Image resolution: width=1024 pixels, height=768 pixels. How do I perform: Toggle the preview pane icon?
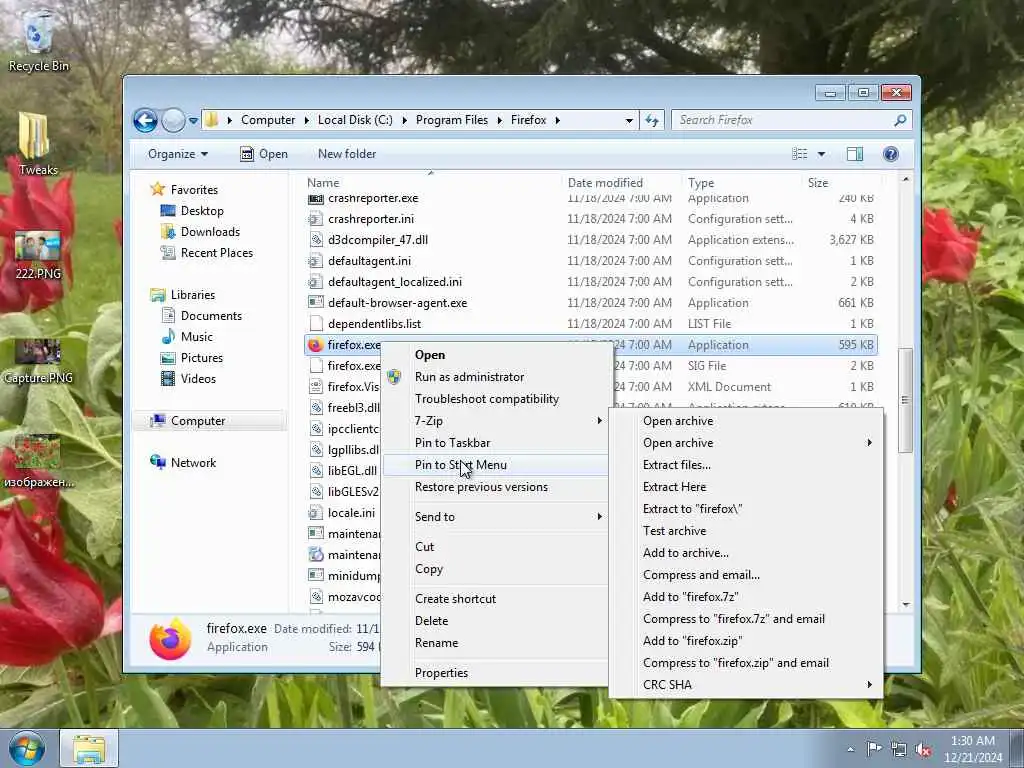(x=855, y=154)
